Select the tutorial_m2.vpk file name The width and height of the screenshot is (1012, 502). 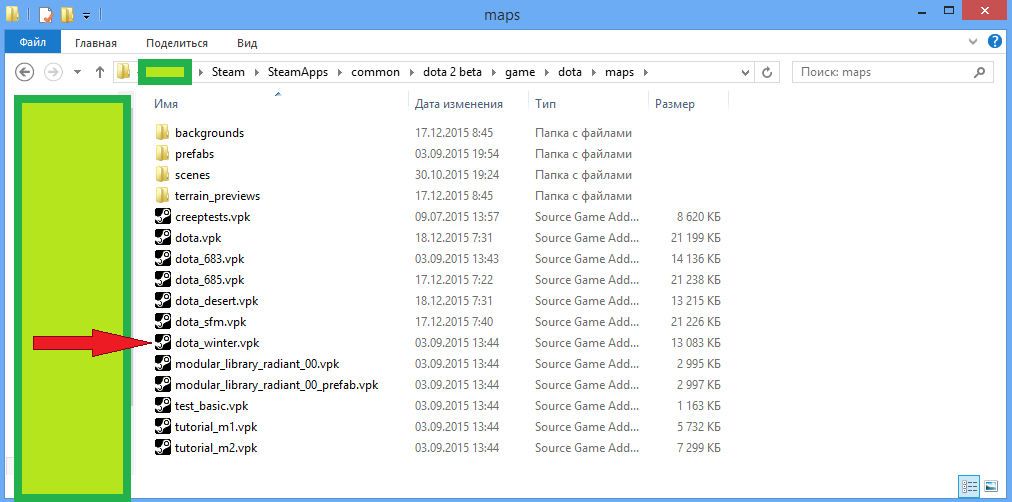click(x=216, y=447)
